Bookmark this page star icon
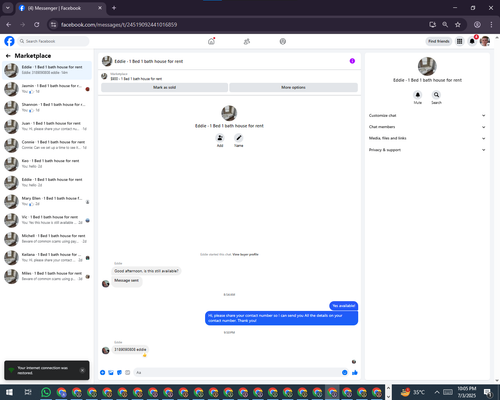 [458, 25]
